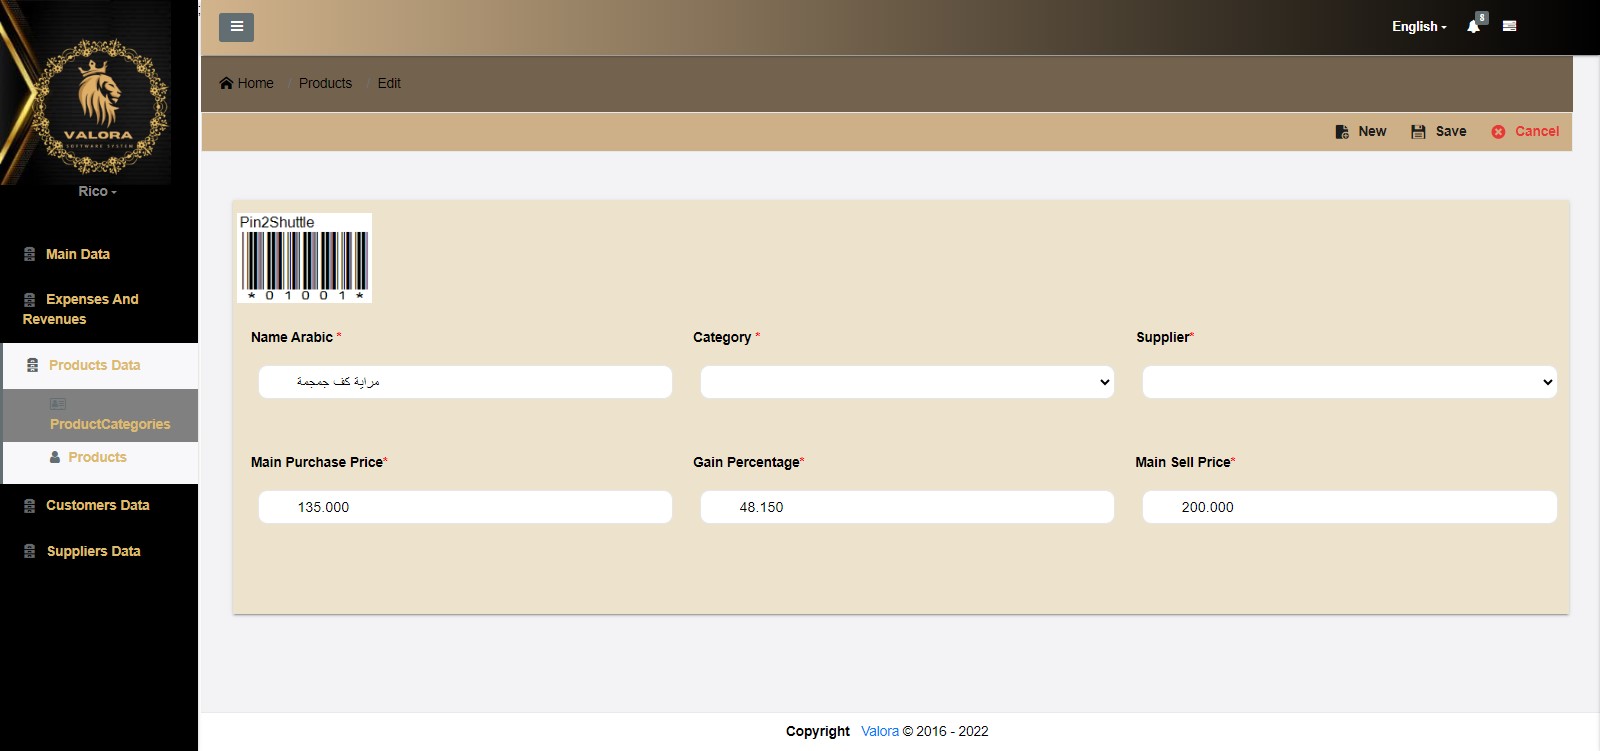Click the Pin2Shuttle barcode image
Image resolution: width=1600 pixels, height=751 pixels.
point(304,258)
